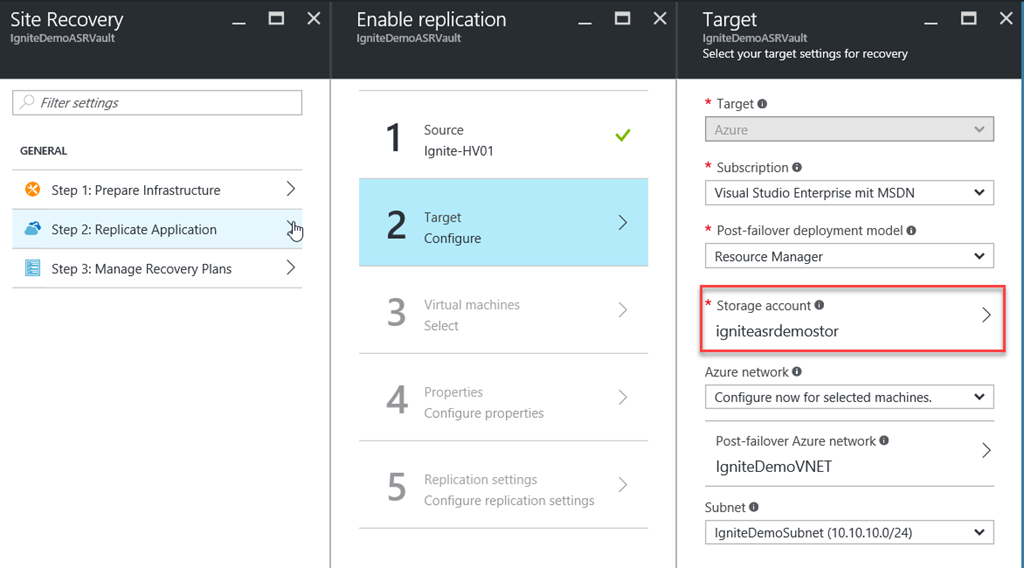Open Post-failover deployment model dropdown

[x=849, y=256]
